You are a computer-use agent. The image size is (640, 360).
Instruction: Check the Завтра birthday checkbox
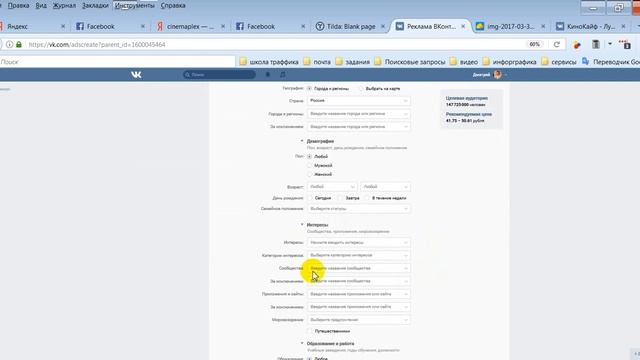[340, 198]
